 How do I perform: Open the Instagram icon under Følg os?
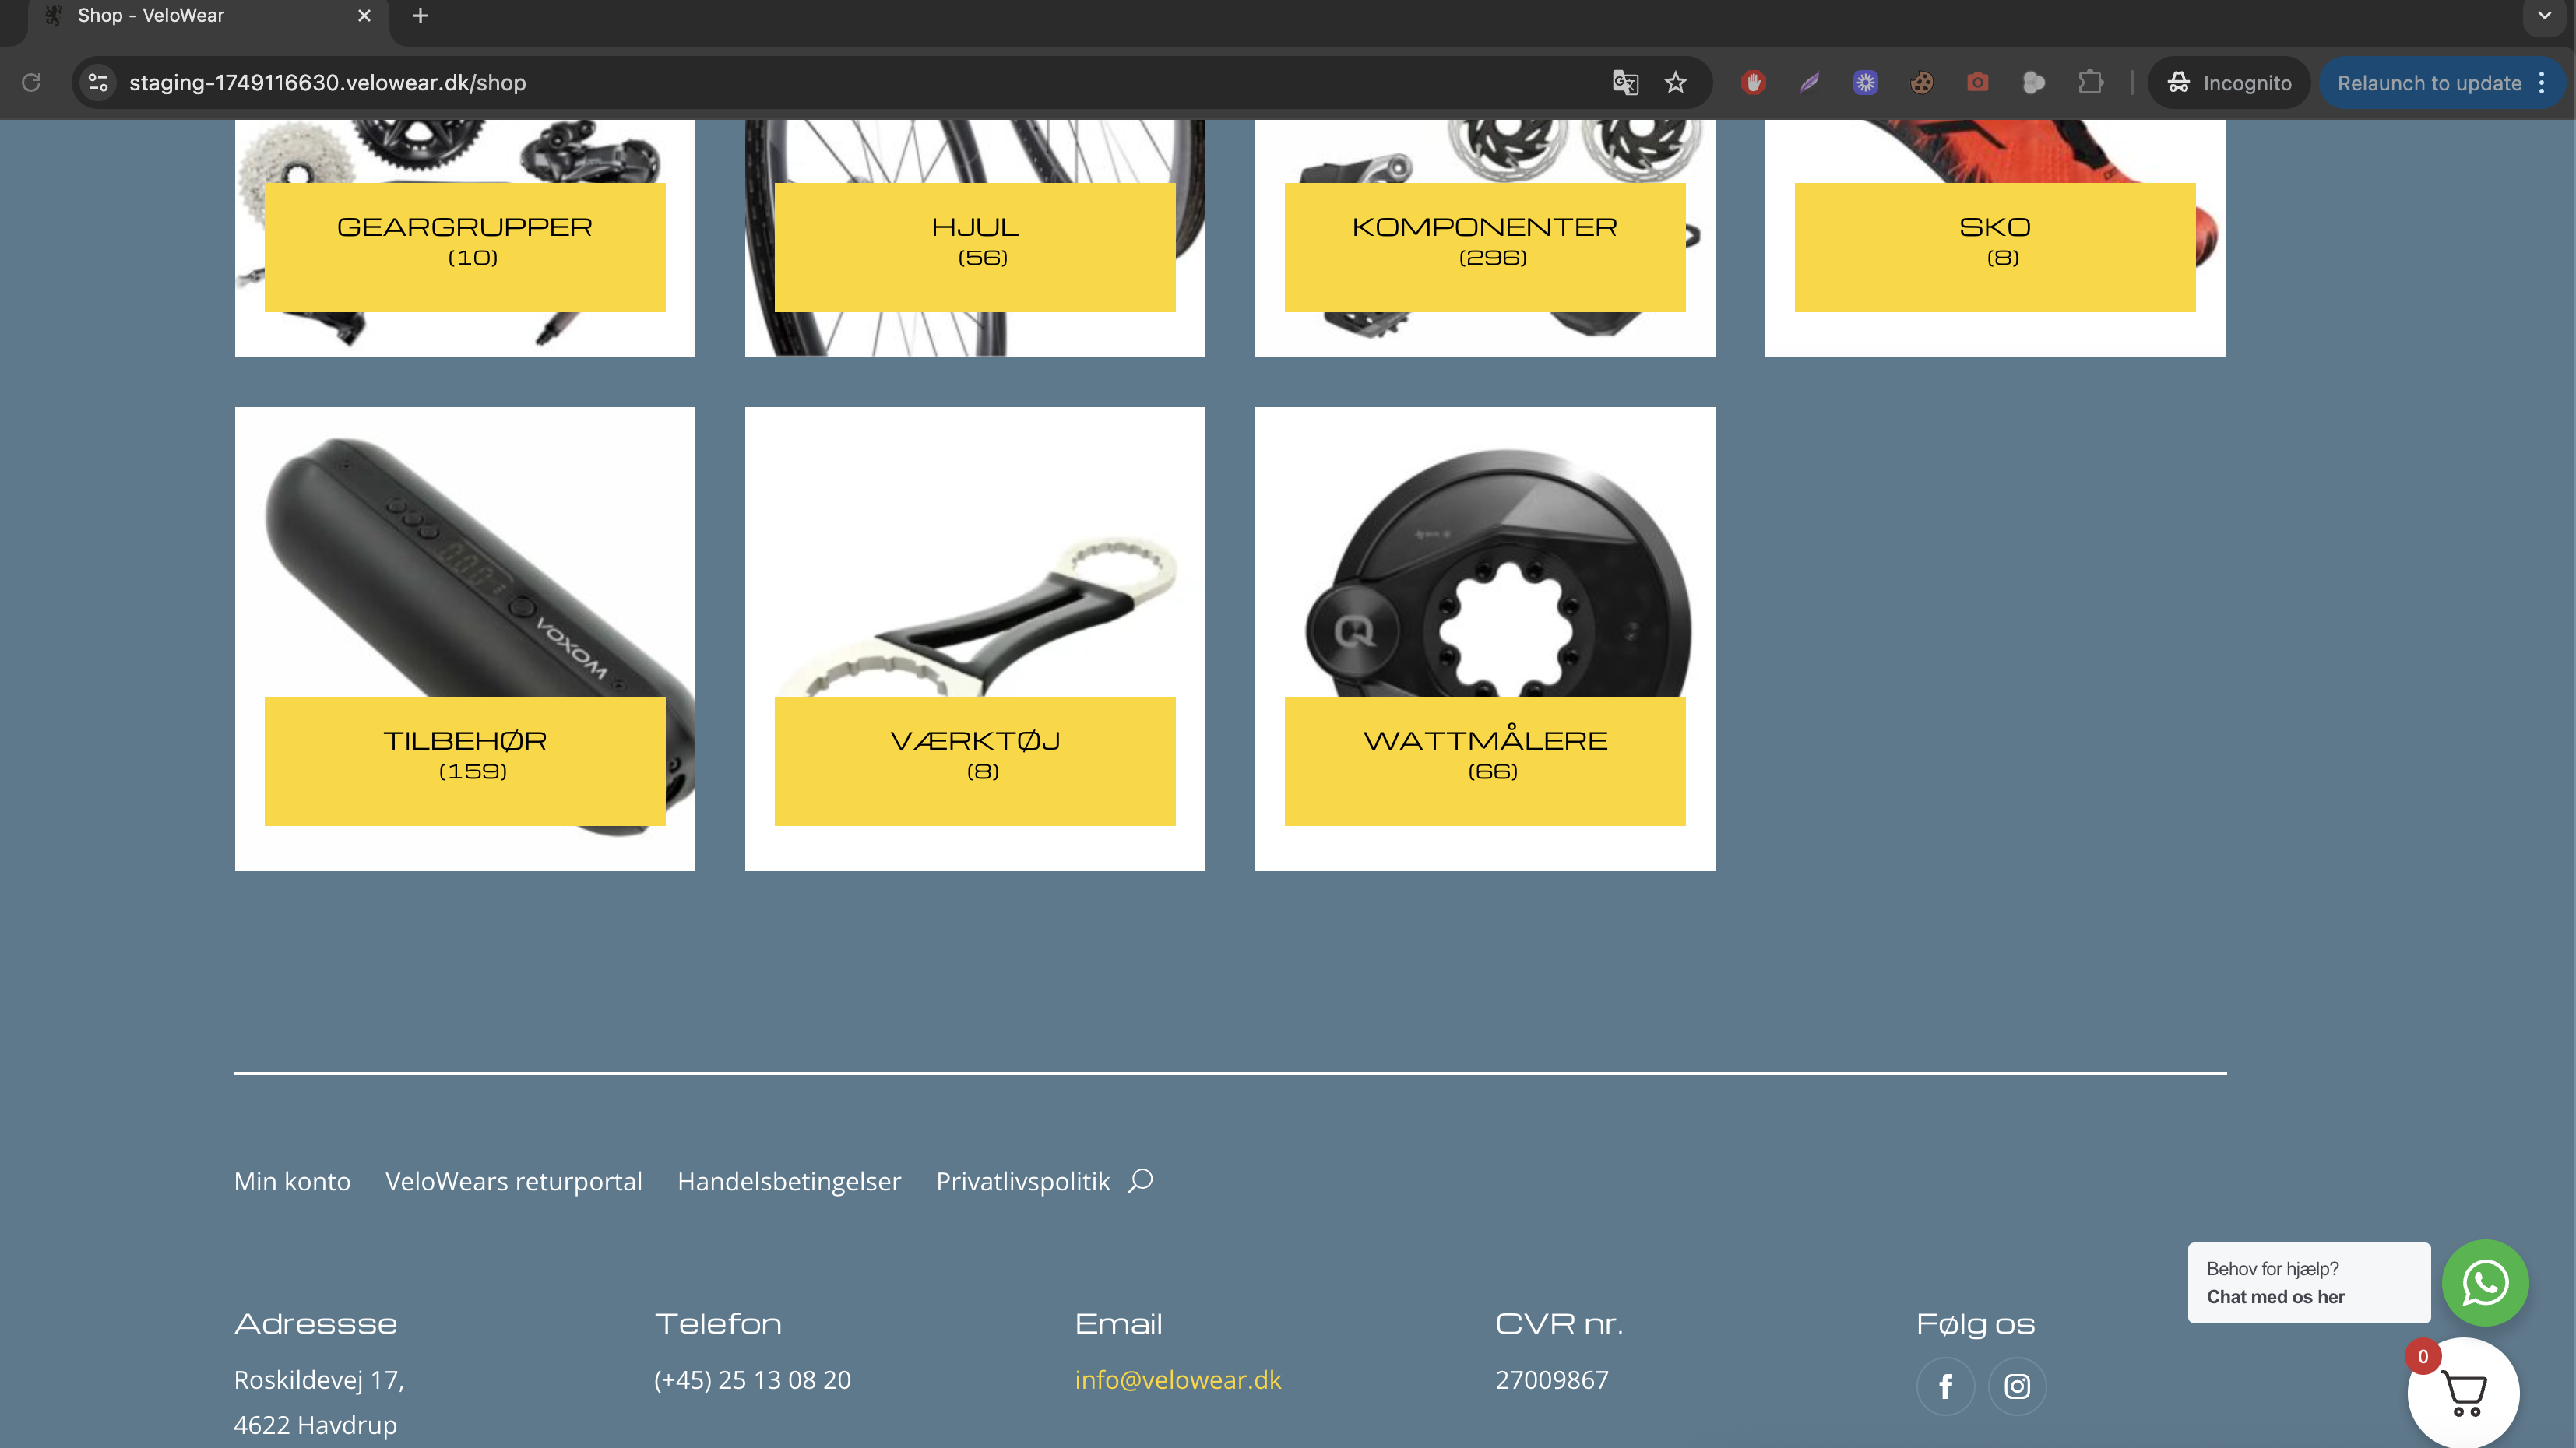pyautogui.click(x=2017, y=1386)
